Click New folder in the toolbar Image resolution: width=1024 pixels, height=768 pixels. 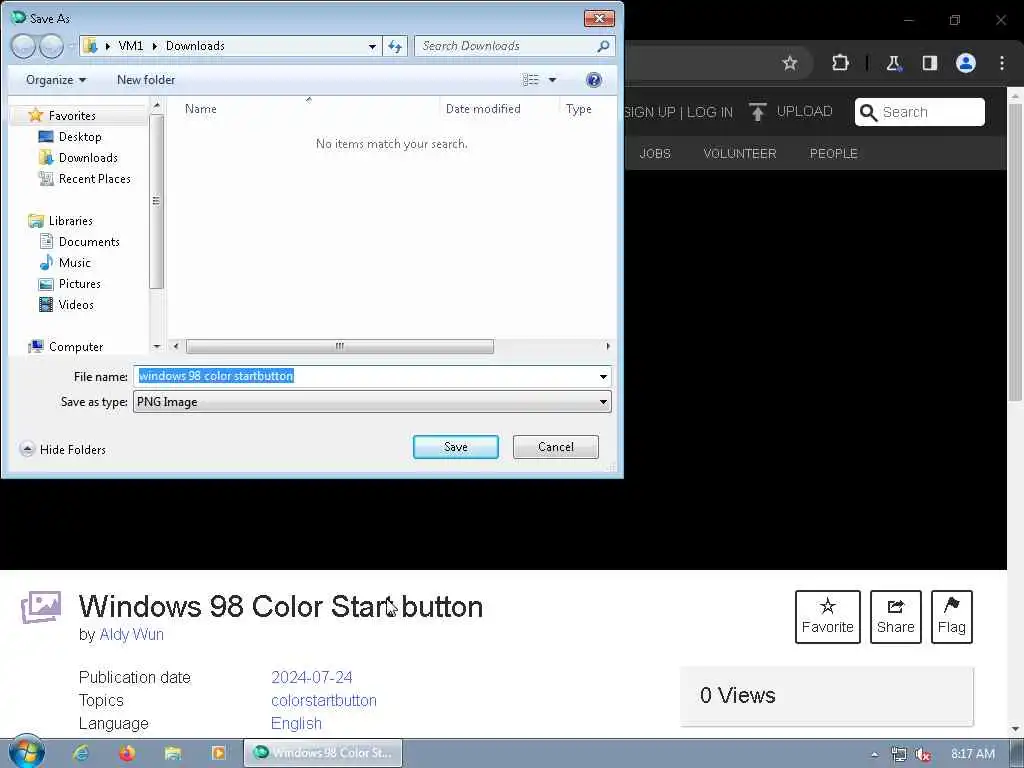[146, 80]
